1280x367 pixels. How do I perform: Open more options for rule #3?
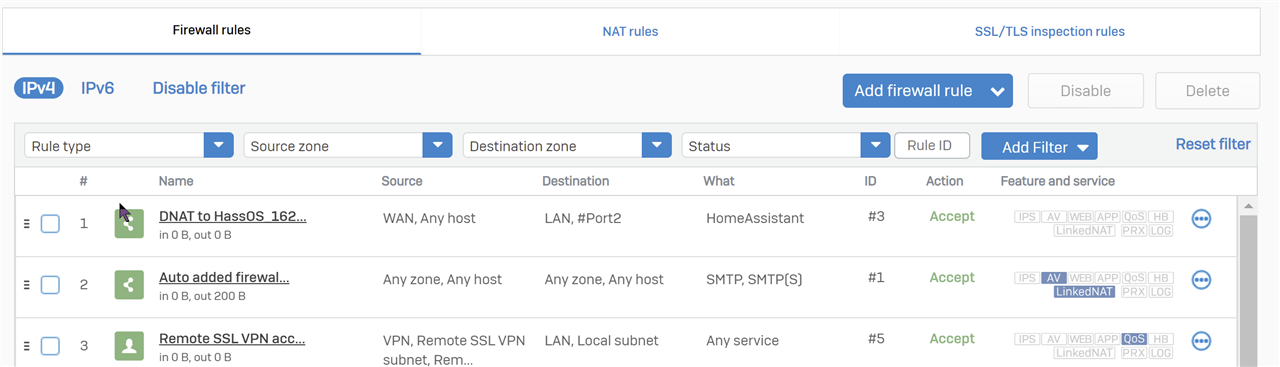(1201, 219)
